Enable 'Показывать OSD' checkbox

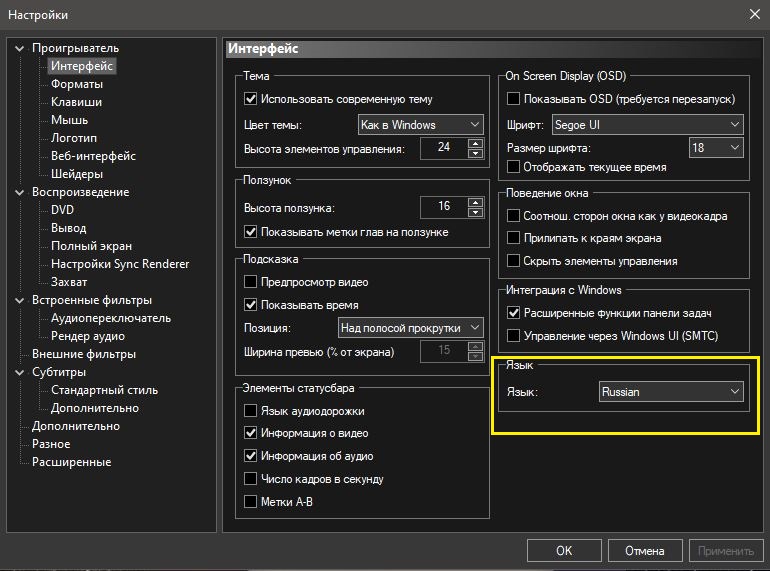pos(513,99)
